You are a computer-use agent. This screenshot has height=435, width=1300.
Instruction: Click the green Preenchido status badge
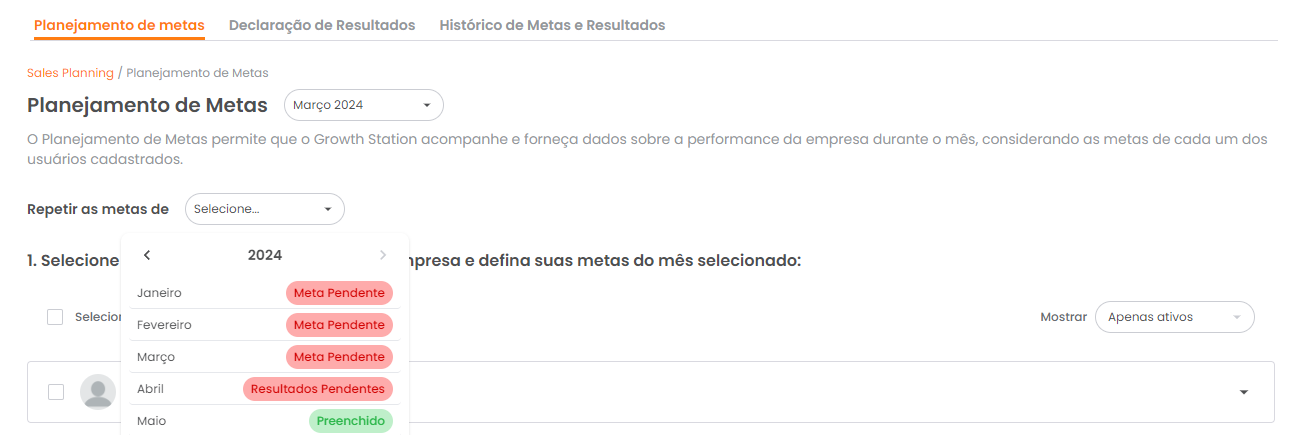click(x=350, y=421)
